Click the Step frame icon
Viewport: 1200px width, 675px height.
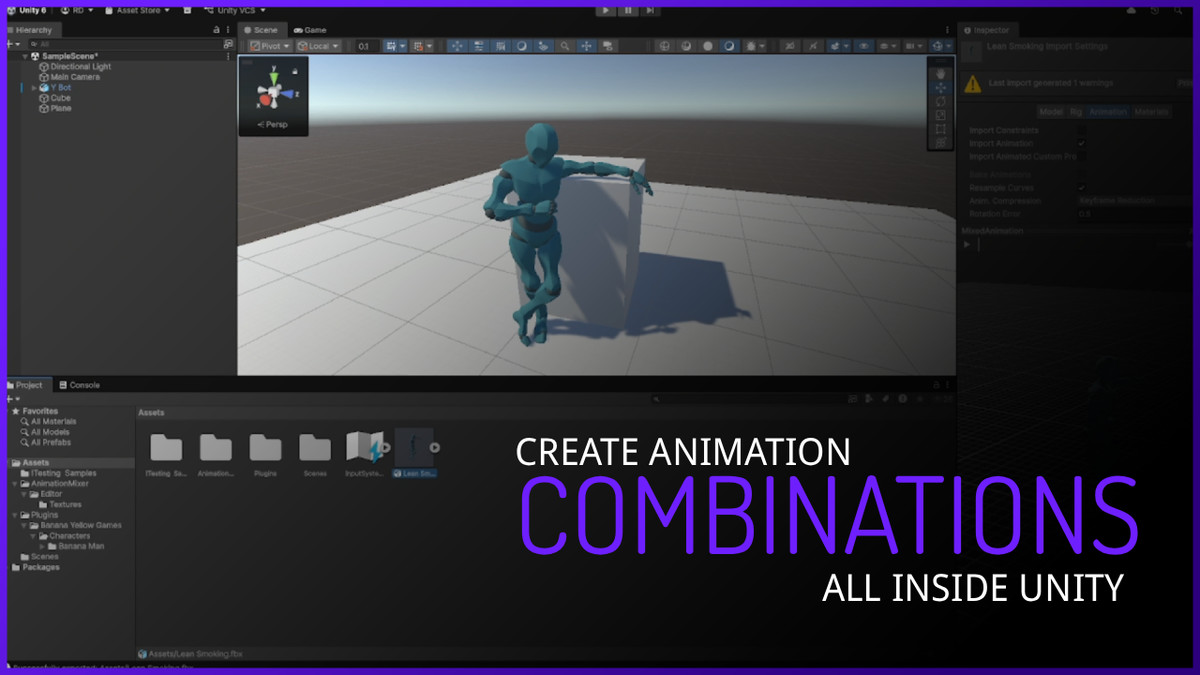(x=650, y=11)
